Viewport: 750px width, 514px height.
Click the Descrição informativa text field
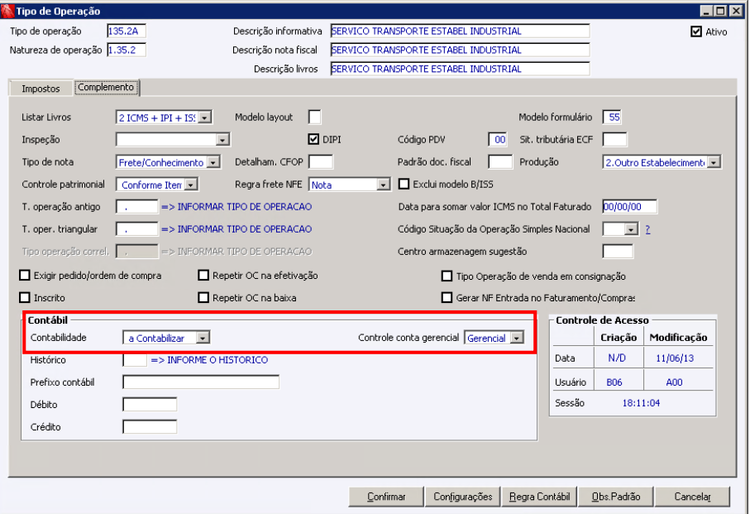point(460,31)
